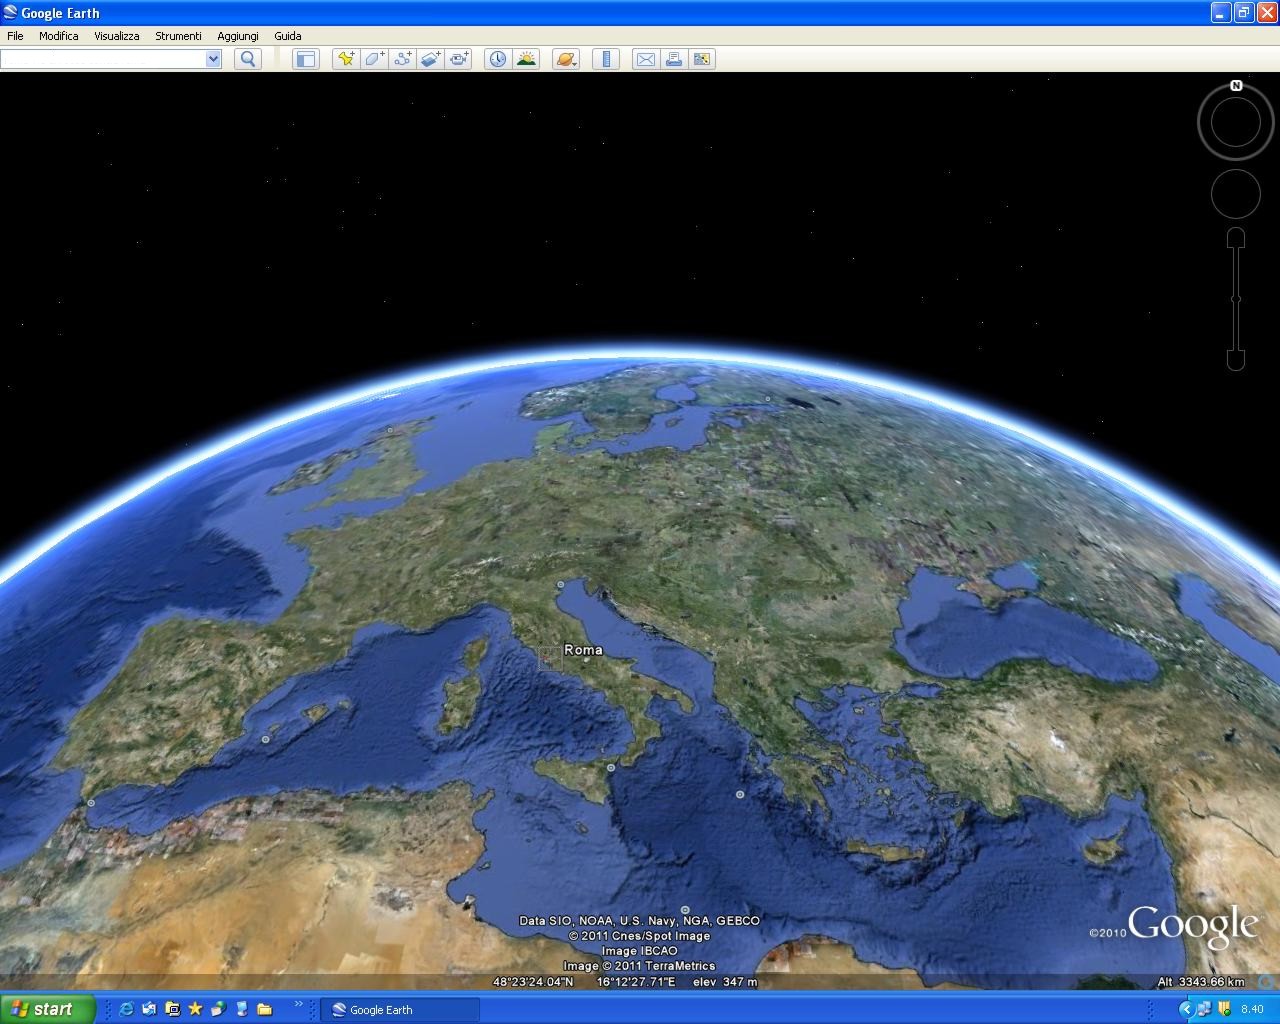Open the File menu

click(x=15, y=36)
